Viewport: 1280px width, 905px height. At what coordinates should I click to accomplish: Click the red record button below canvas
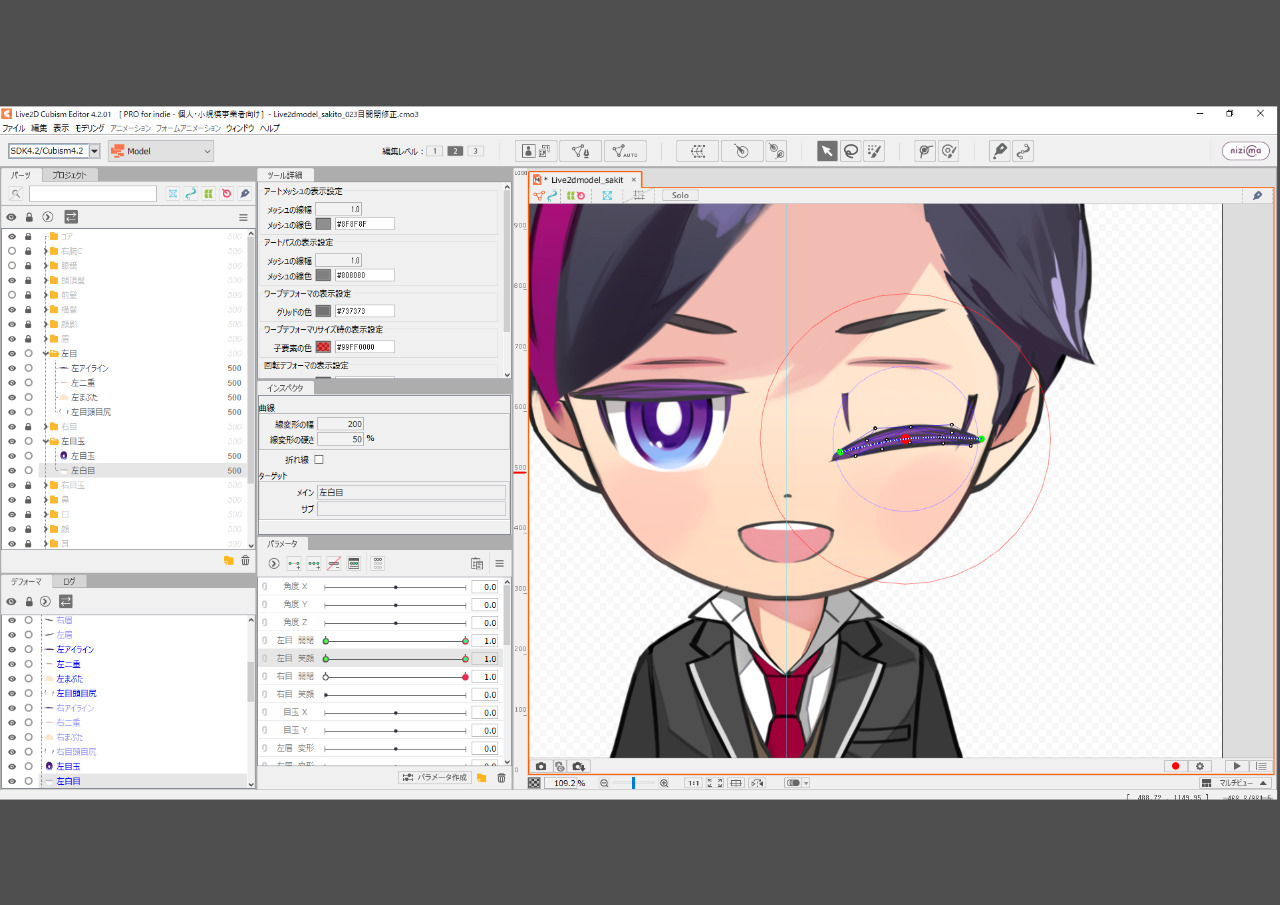click(x=1175, y=766)
